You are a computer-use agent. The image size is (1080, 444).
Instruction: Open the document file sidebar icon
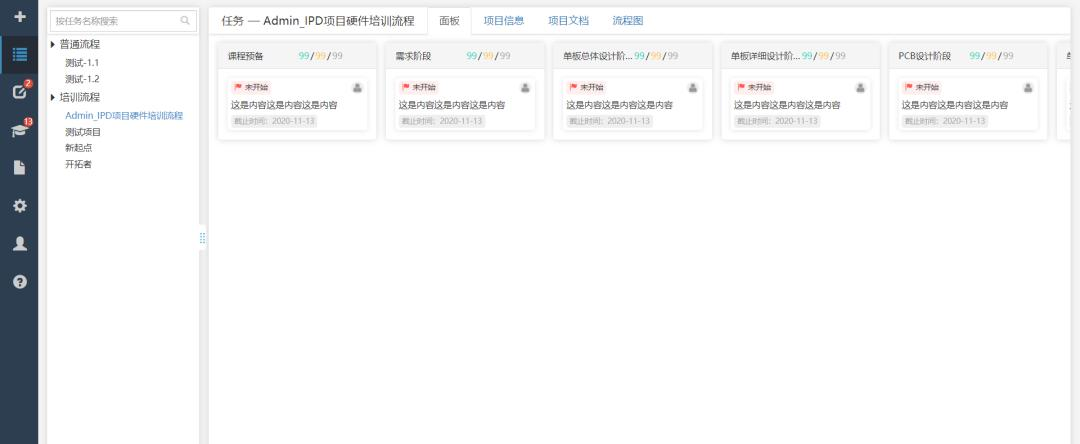tap(19, 168)
